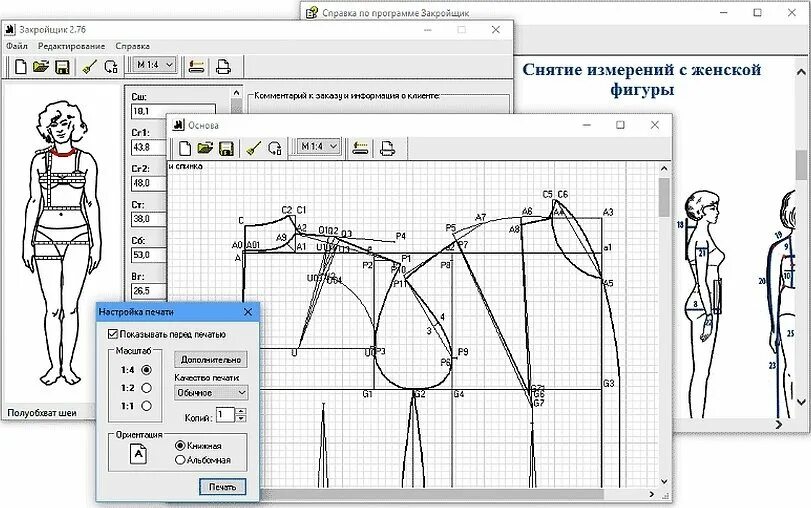Click right arrow of Основа horizontal scrollbar
The width and height of the screenshot is (811, 508).
pyautogui.click(x=652, y=495)
